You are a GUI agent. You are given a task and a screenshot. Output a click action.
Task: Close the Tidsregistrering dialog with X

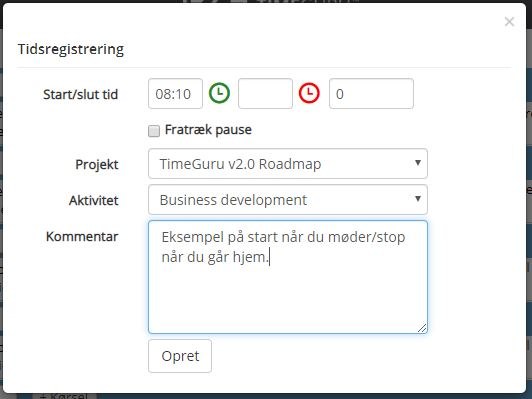click(509, 22)
